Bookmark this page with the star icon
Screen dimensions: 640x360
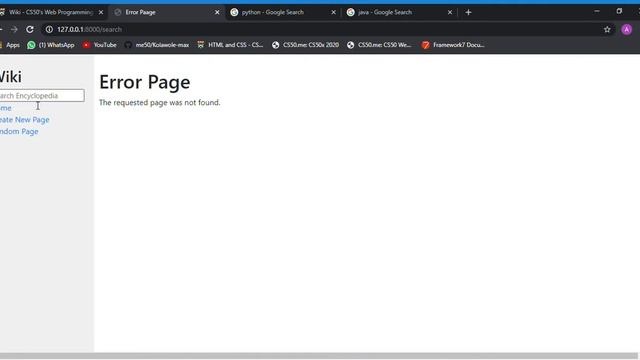(x=607, y=29)
